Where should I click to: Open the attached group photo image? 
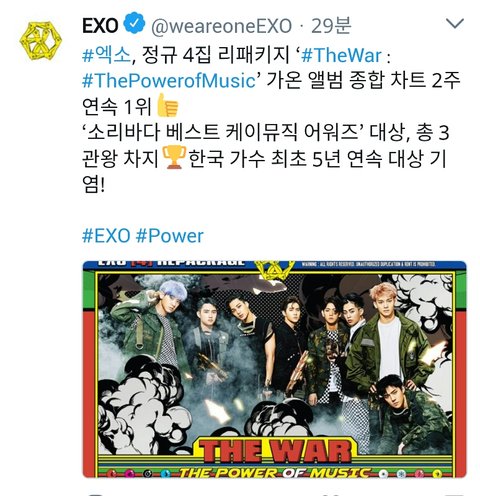click(274, 369)
